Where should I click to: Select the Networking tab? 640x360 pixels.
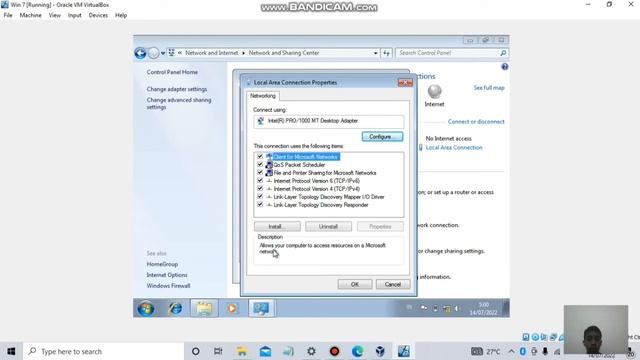coord(263,96)
